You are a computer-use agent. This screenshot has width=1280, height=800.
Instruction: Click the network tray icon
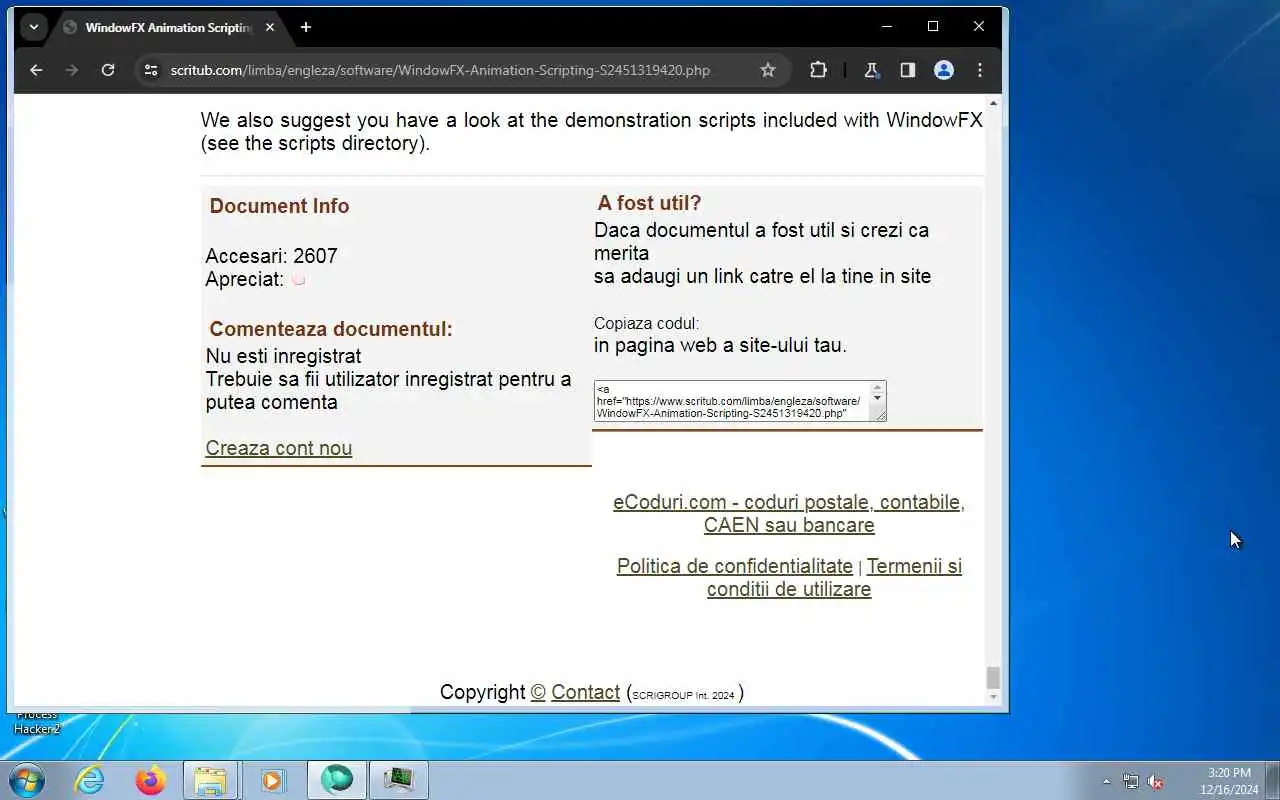[x=1130, y=781]
